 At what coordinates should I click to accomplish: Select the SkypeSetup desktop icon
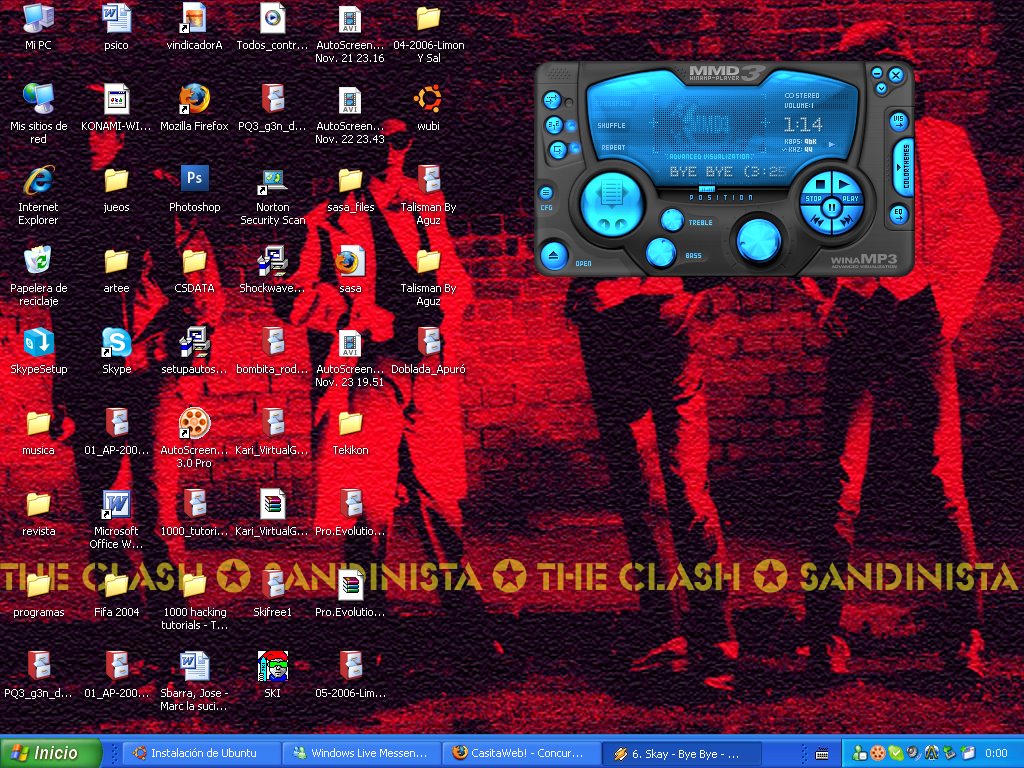click(x=38, y=351)
